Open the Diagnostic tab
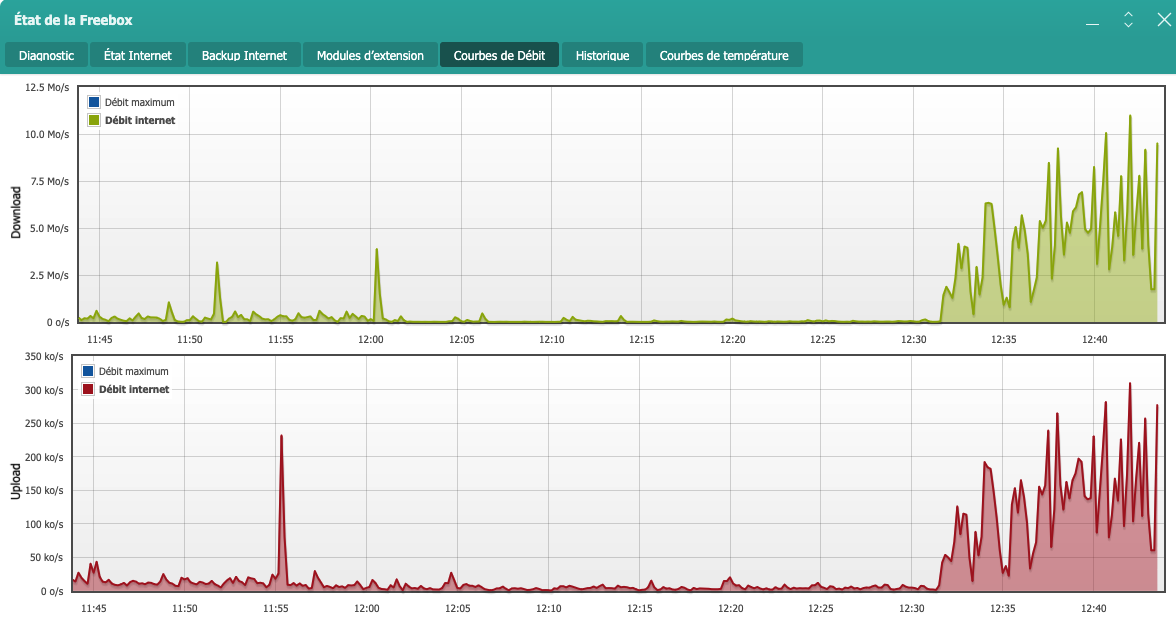Viewport: 1176px width, 626px height. pos(46,55)
